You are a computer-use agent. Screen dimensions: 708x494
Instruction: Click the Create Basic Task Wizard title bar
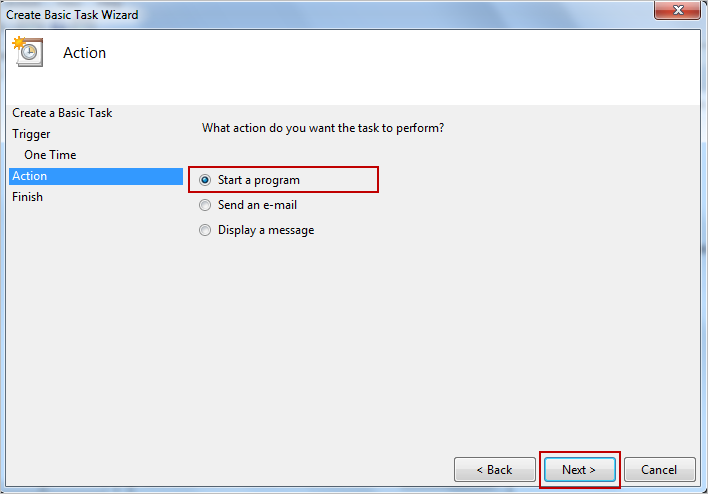click(x=300, y=14)
